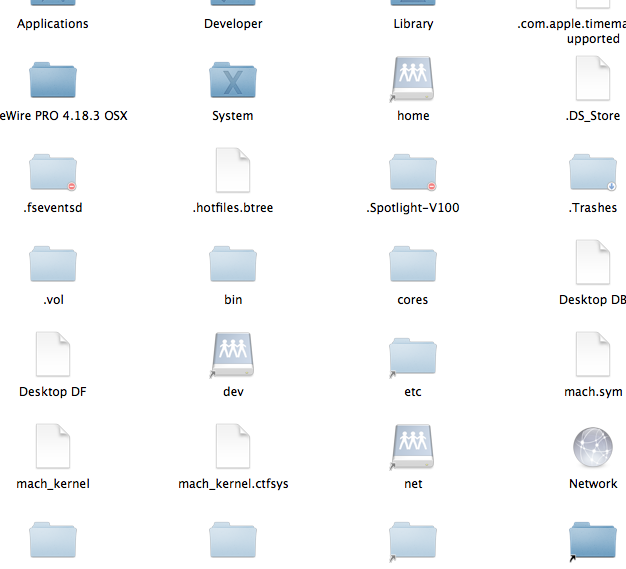Click the mach.sym file icon
The height and width of the screenshot is (569, 626).
click(593, 354)
